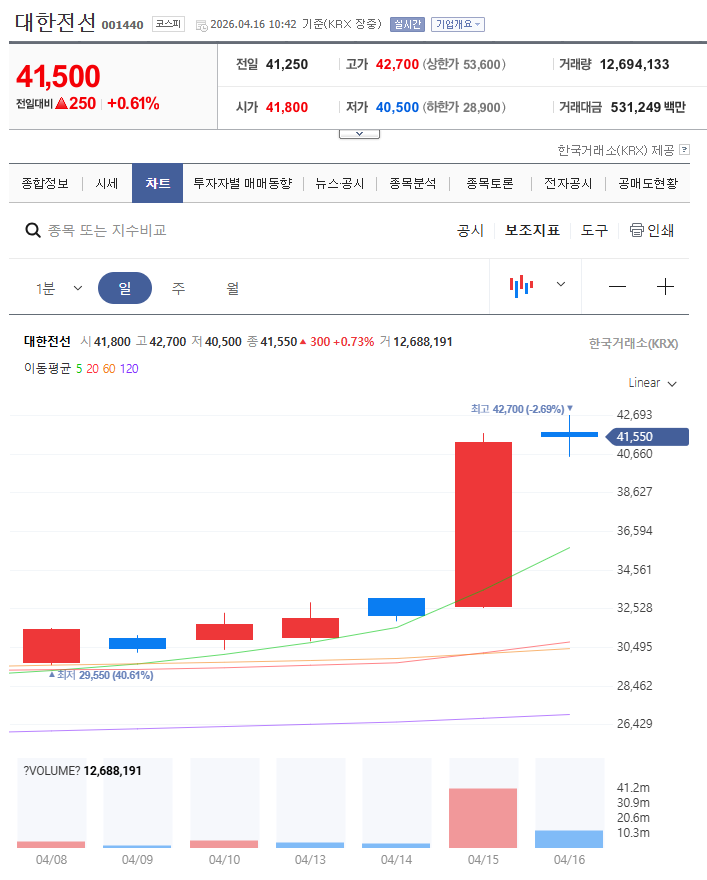Open the 시세 tab
The height and width of the screenshot is (880, 707).
(107, 184)
